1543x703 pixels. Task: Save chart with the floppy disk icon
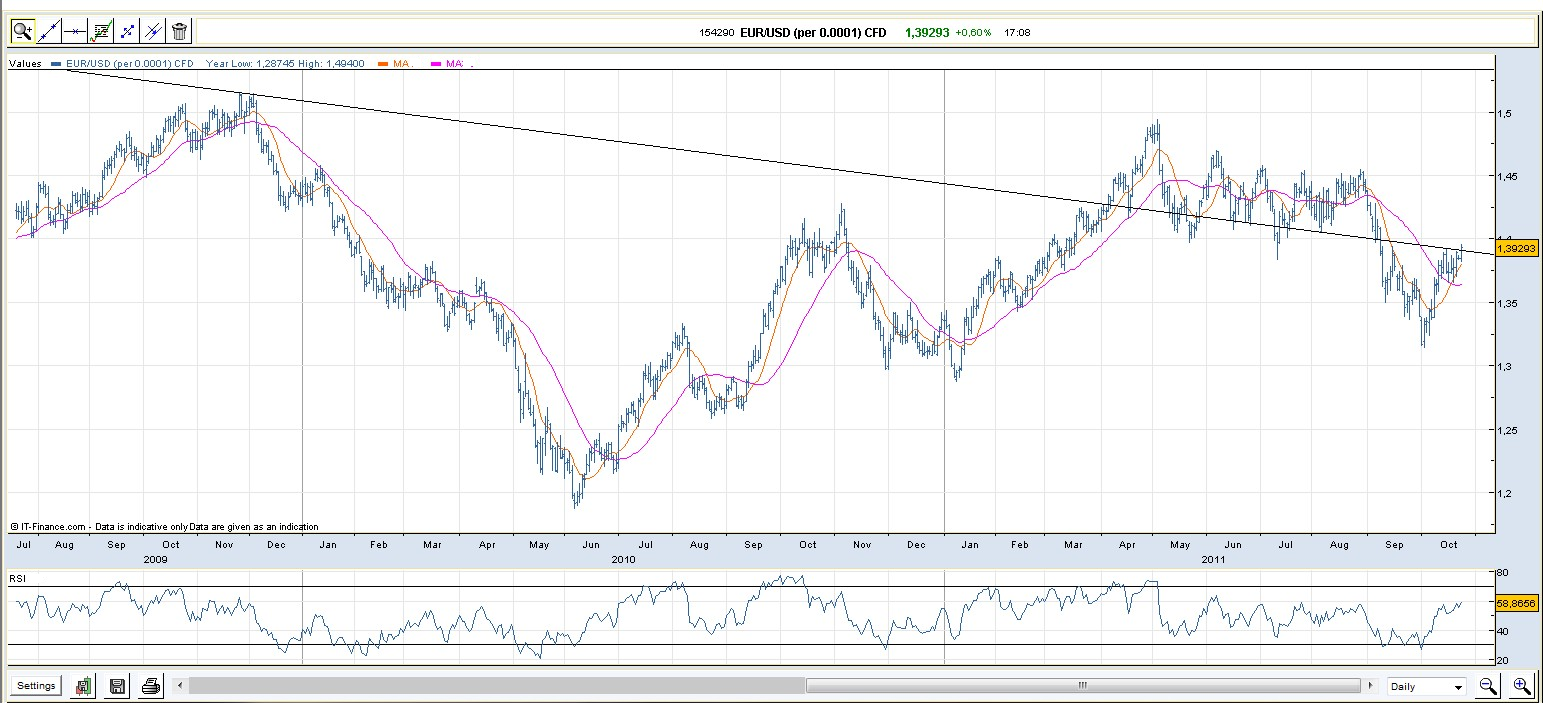click(118, 686)
